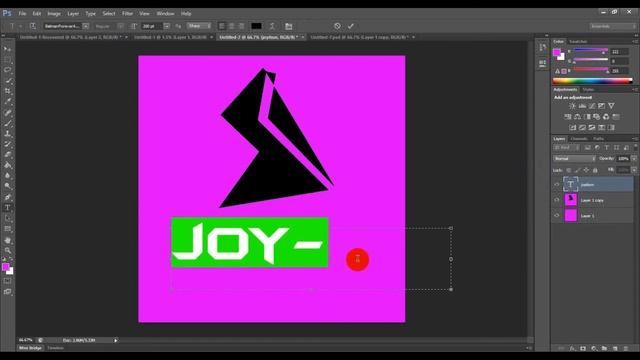Viewport: 640px width, 360px height.
Task: Select the Hand tool
Action: 7,240
